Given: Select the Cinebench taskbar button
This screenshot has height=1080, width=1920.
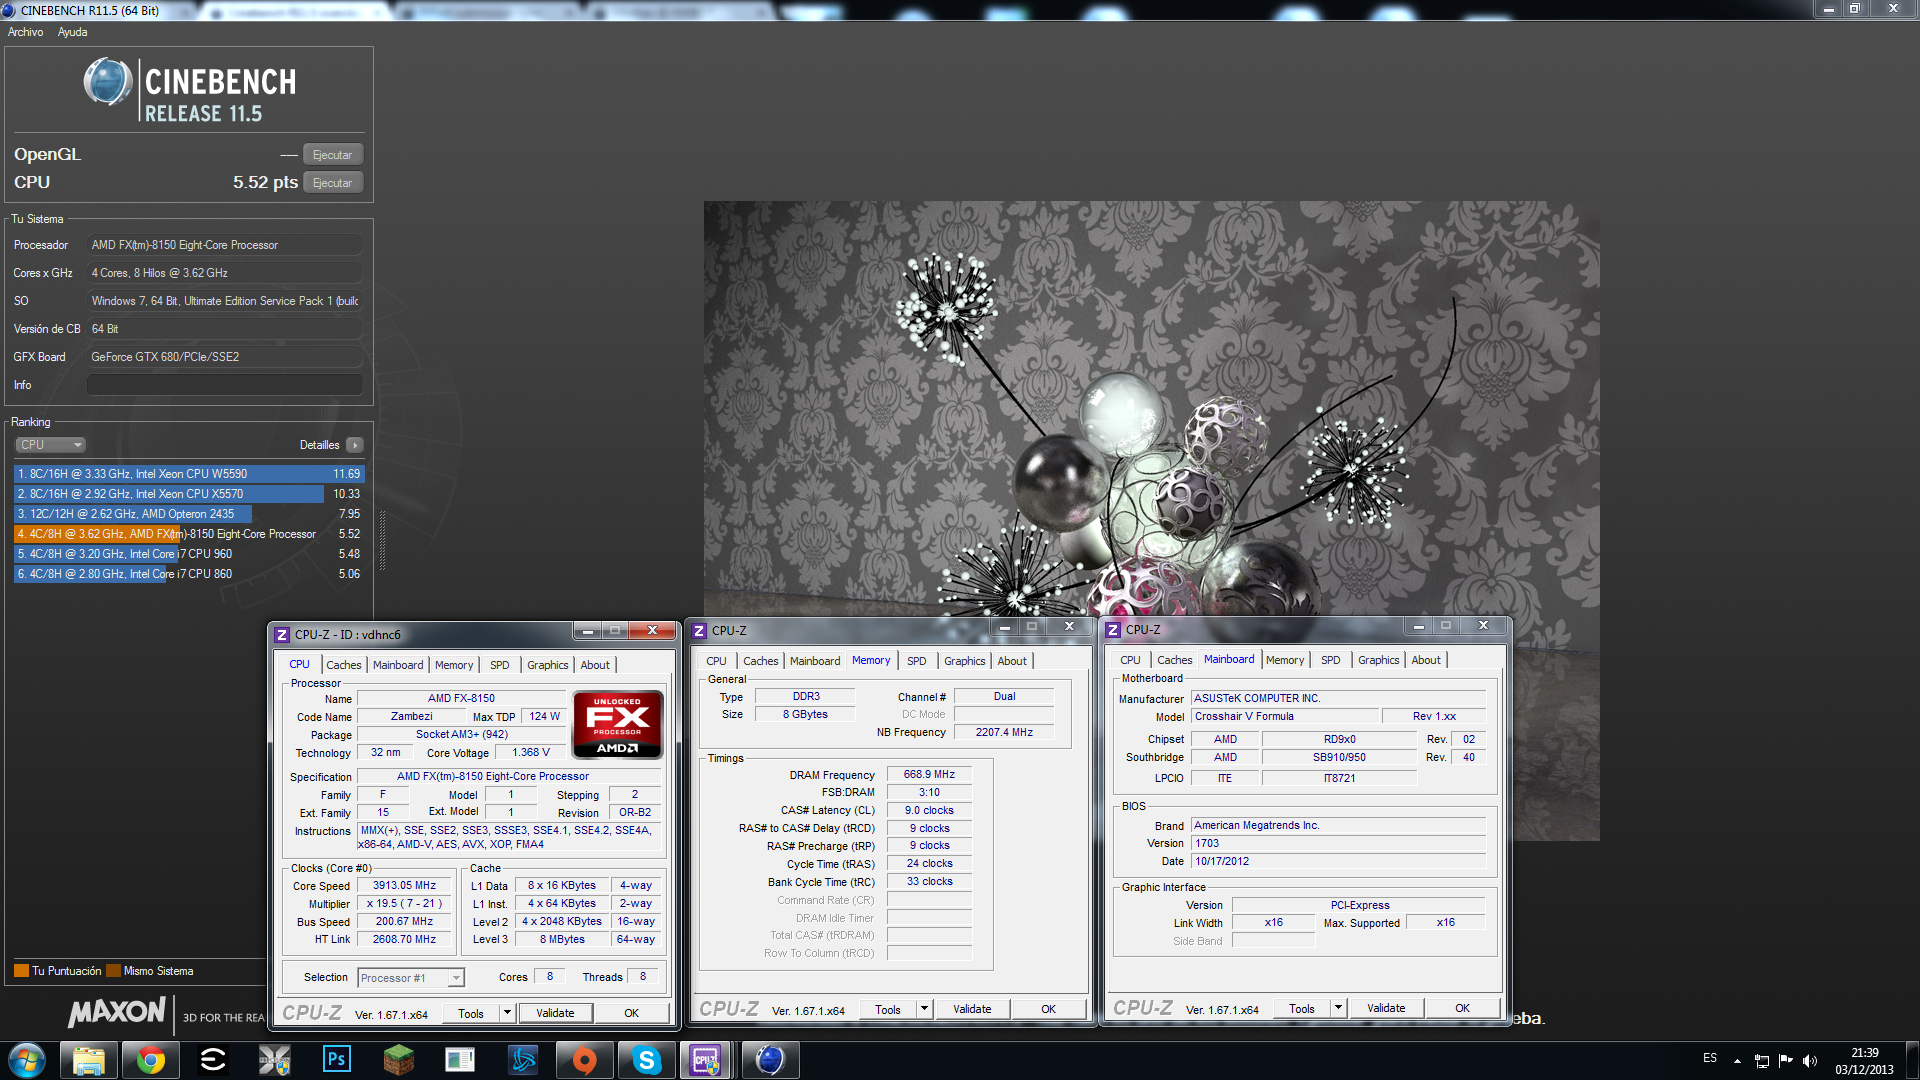Looking at the screenshot, I should tap(770, 1060).
